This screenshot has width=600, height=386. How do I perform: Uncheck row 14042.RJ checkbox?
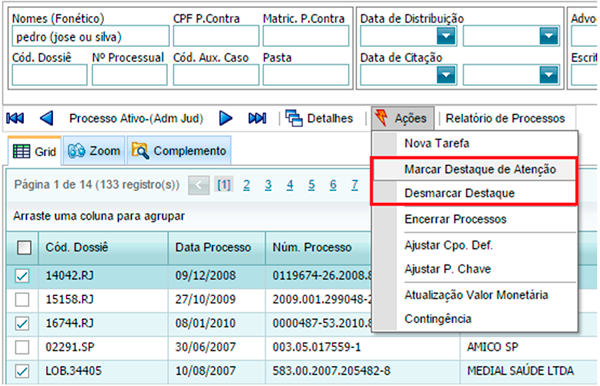pos(22,276)
